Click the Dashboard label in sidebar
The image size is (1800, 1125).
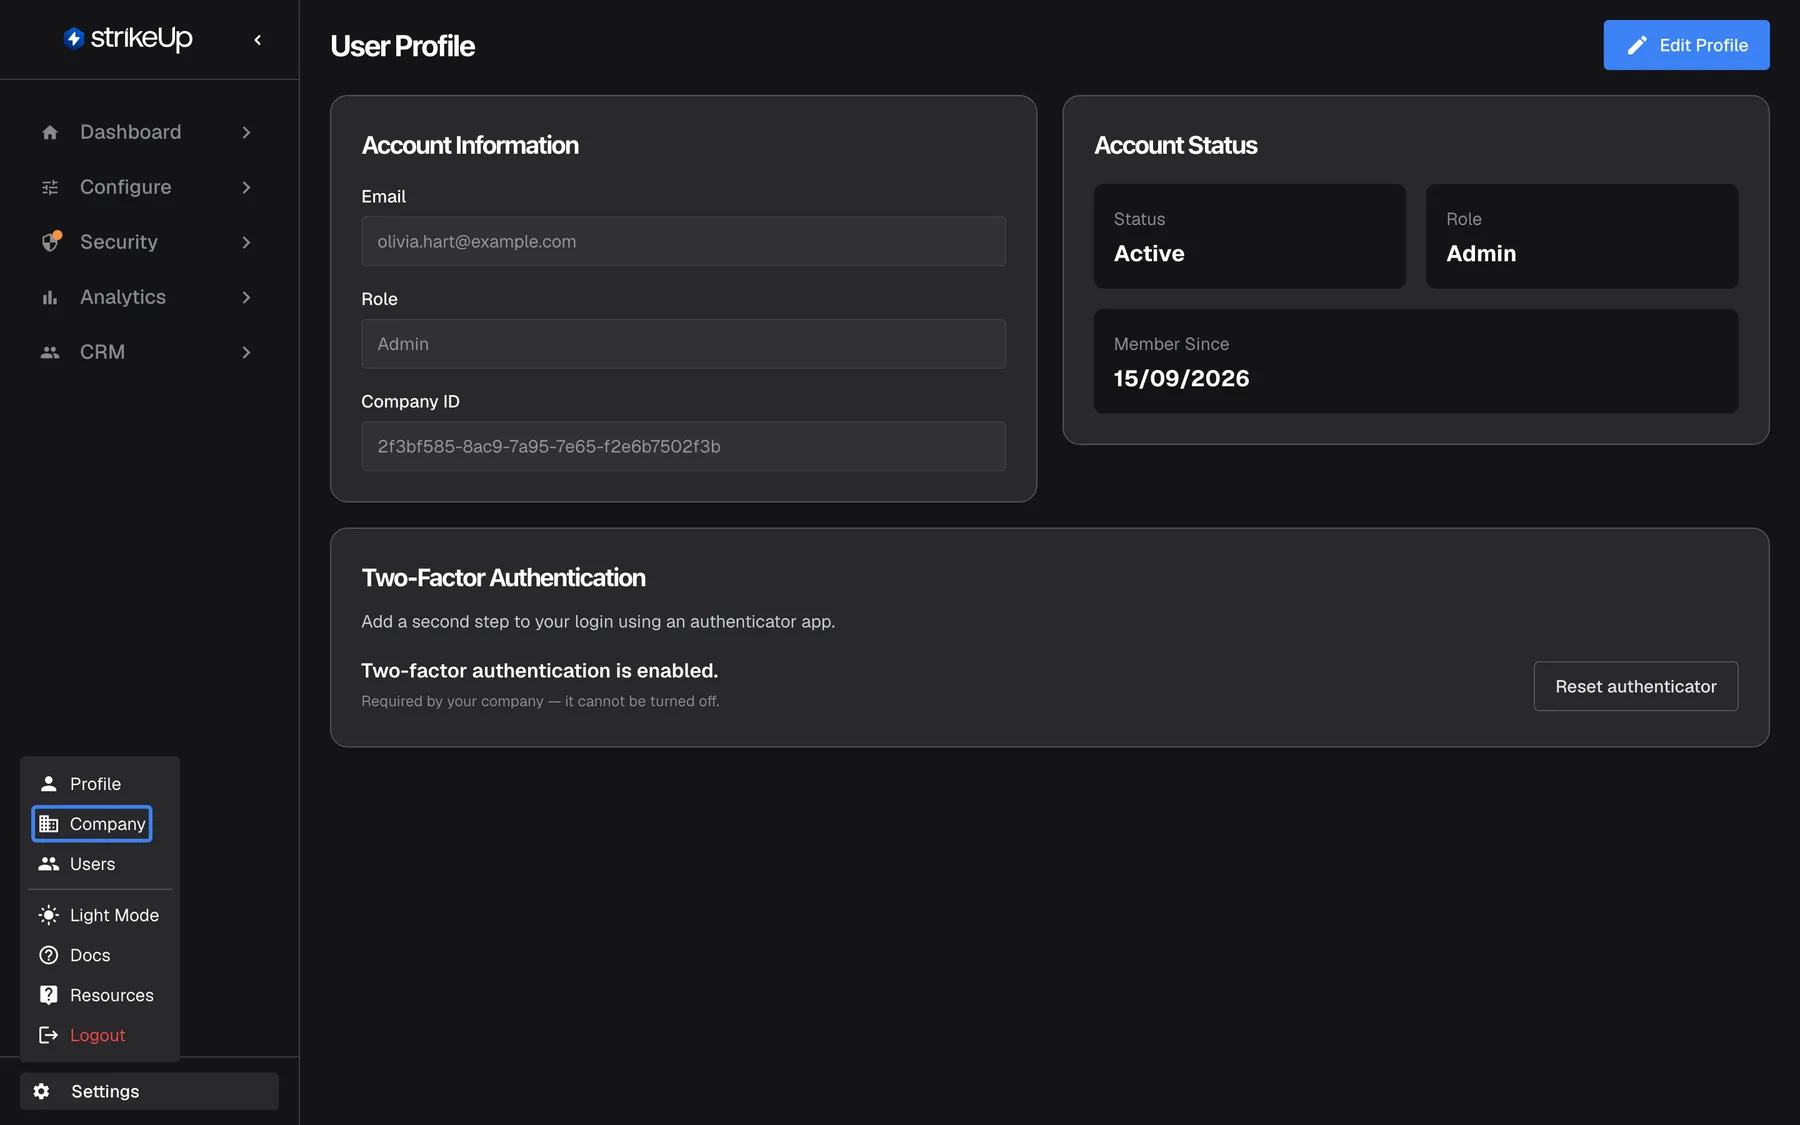(x=131, y=132)
